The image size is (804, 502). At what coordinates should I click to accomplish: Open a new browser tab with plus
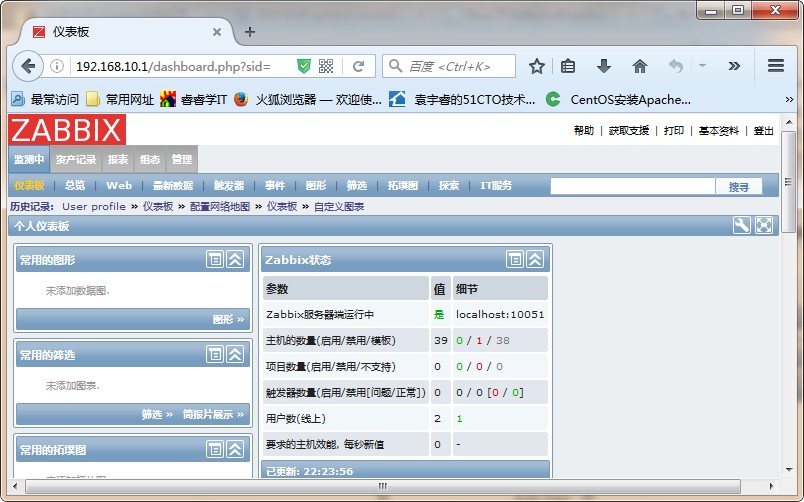point(250,32)
